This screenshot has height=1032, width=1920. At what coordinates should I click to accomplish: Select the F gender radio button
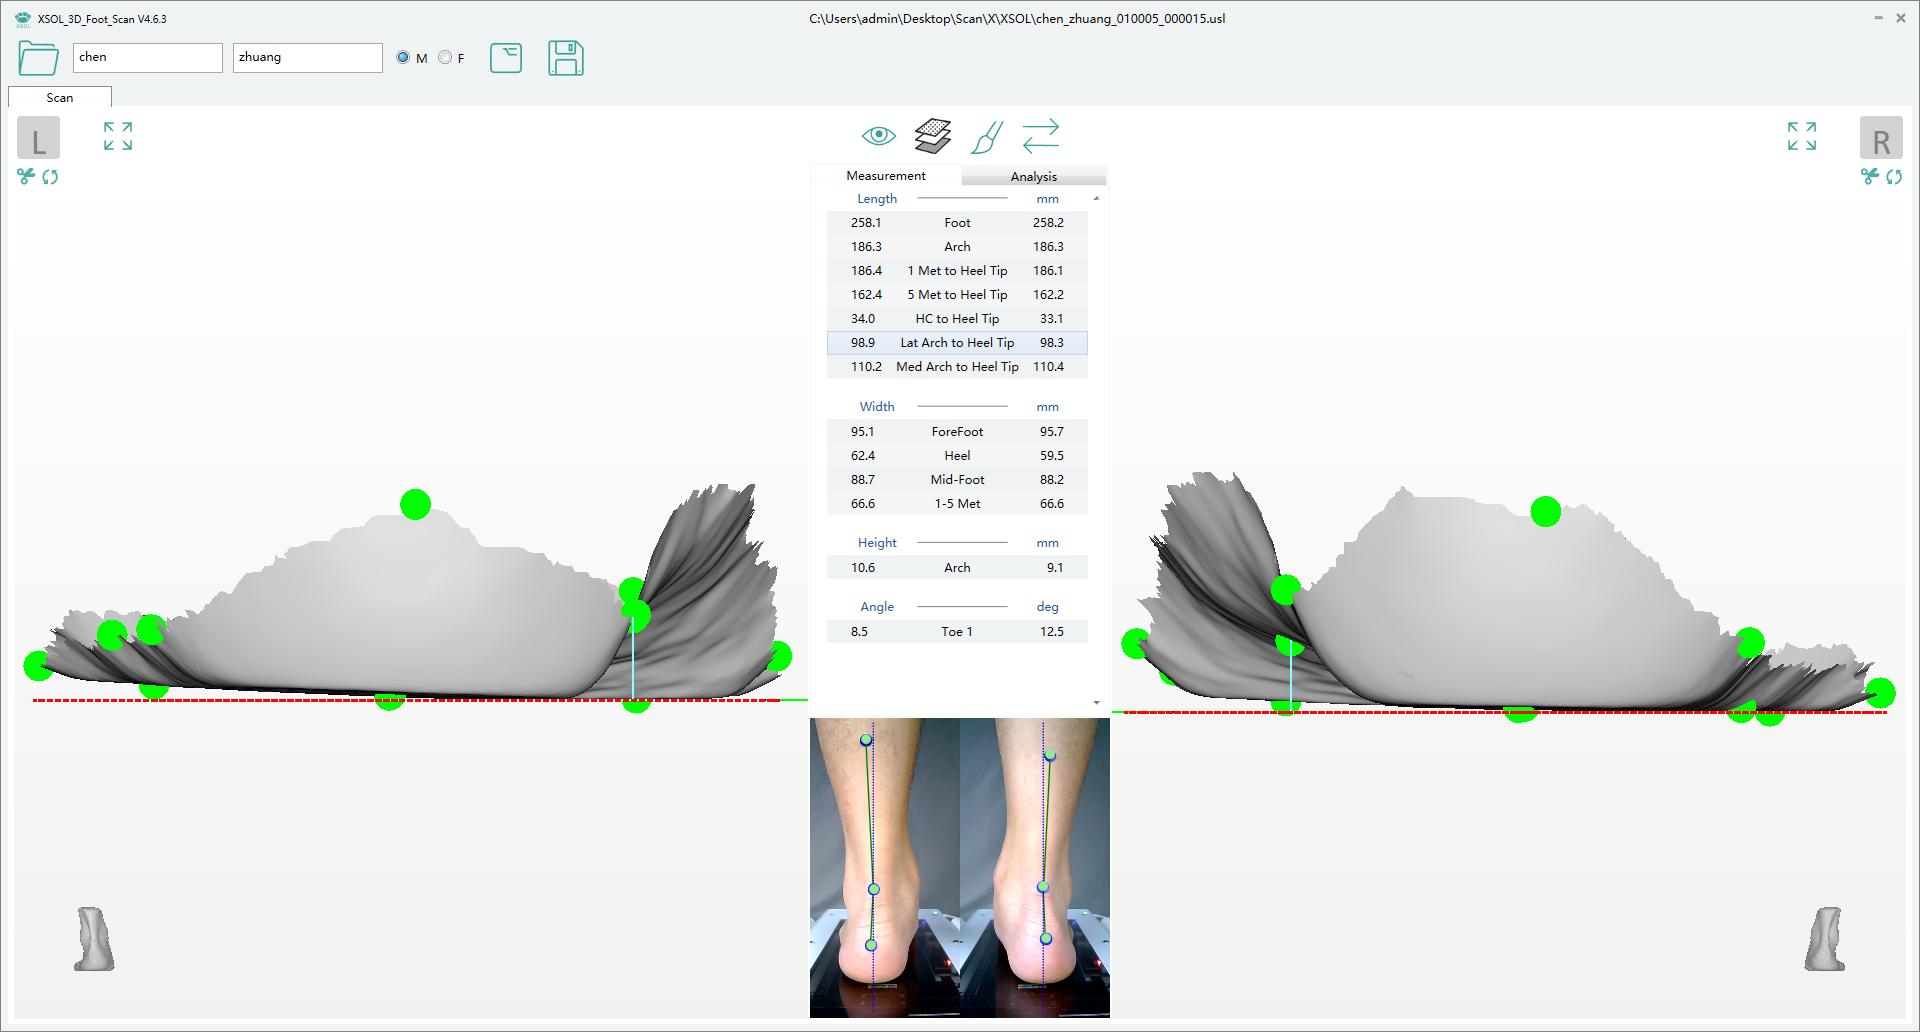(x=445, y=58)
